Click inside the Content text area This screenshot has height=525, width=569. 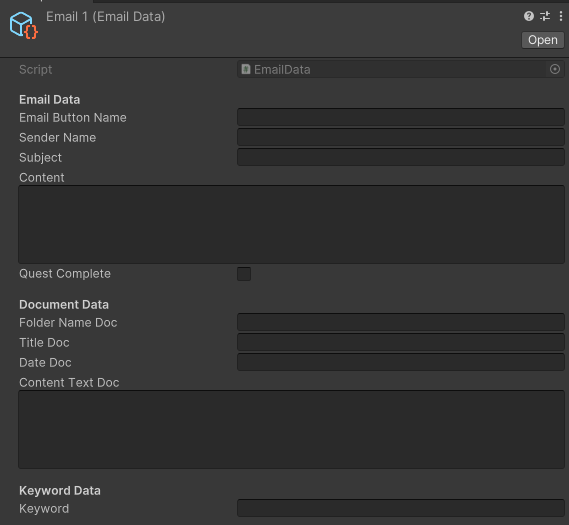pos(291,224)
